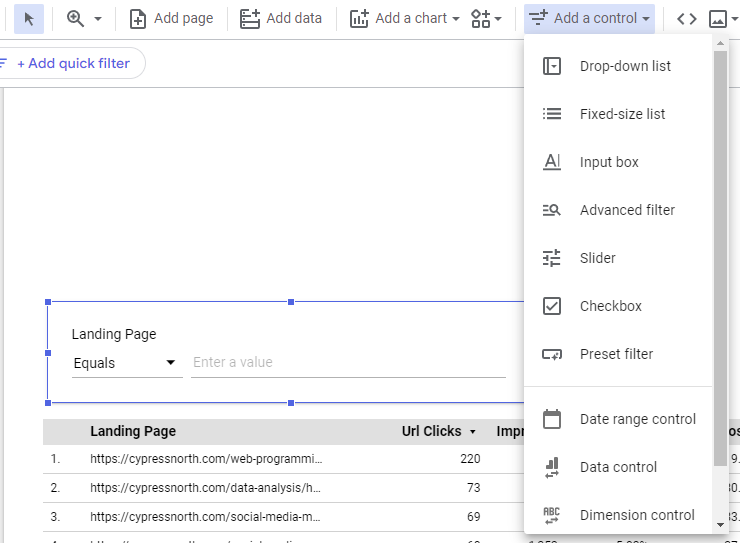Click the left-middle handle of the filter control
Image resolution: width=740 pixels, height=543 pixels.
48,353
